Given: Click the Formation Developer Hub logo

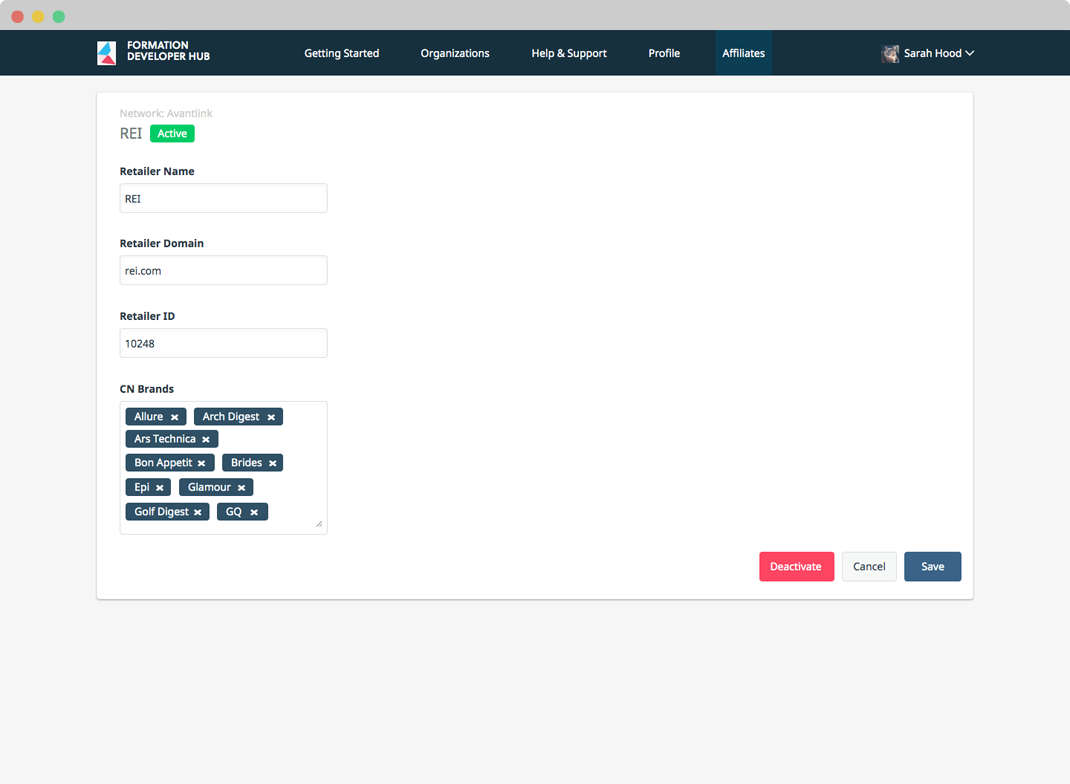Looking at the screenshot, I should pos(106,53).
